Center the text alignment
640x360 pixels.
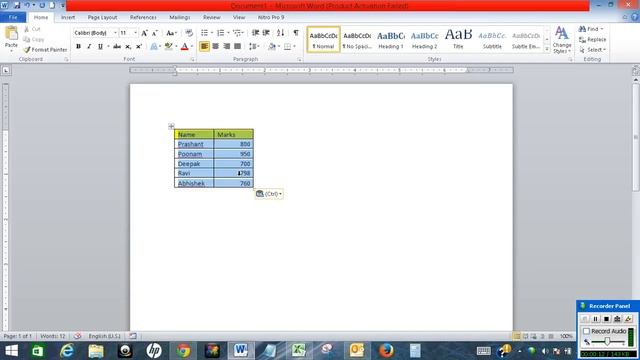tap(216, 47)
